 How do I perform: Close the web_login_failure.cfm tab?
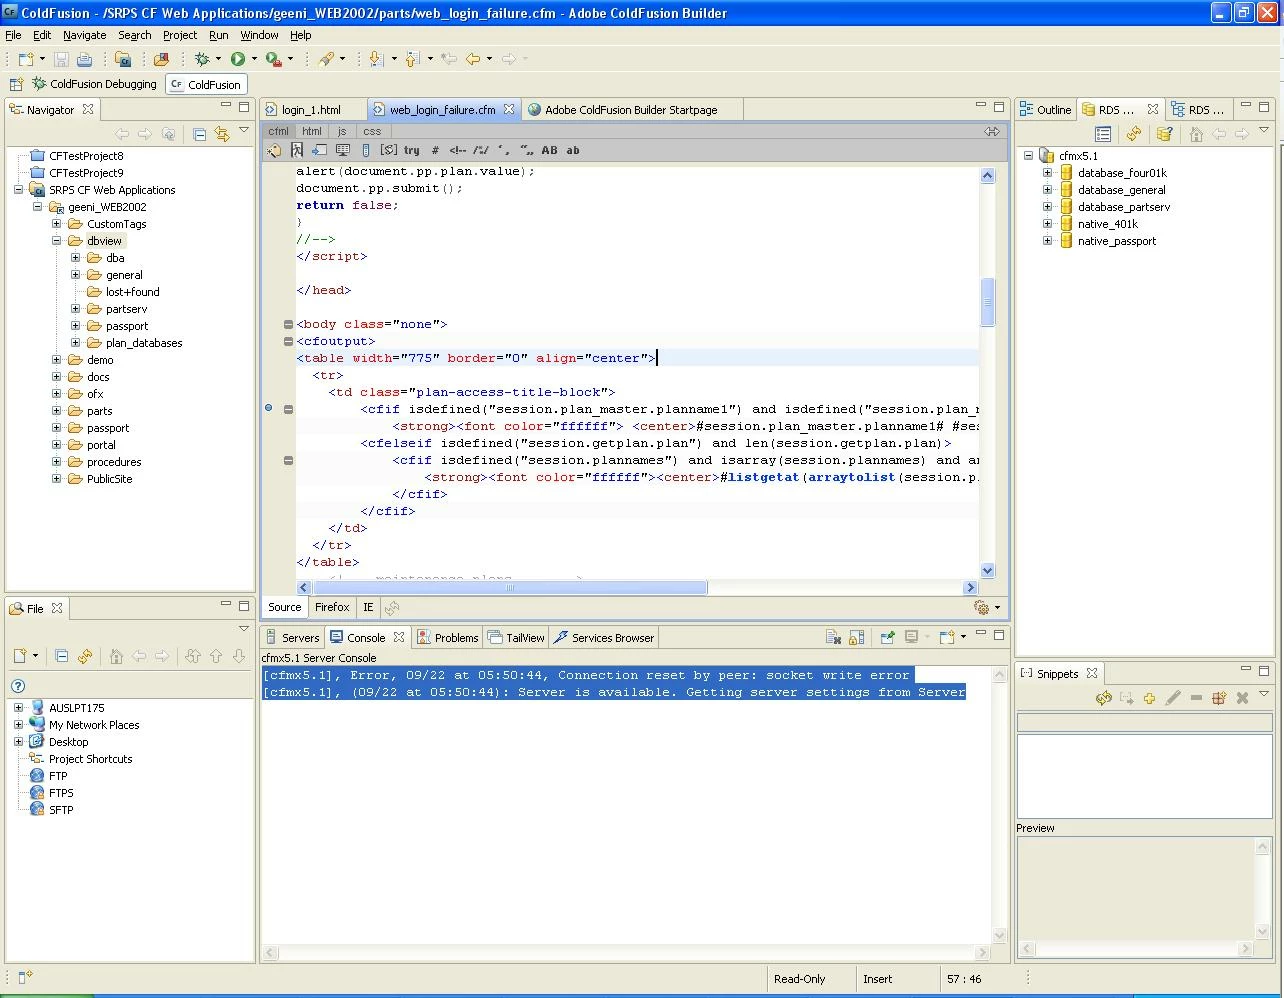[509, 109]
